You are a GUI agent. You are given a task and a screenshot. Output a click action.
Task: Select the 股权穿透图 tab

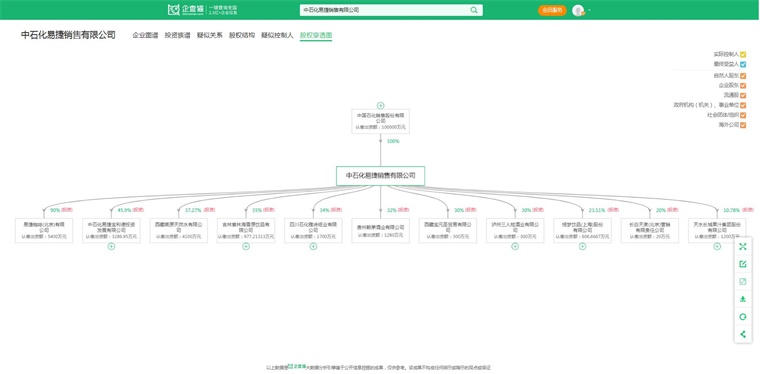(316, 35)
